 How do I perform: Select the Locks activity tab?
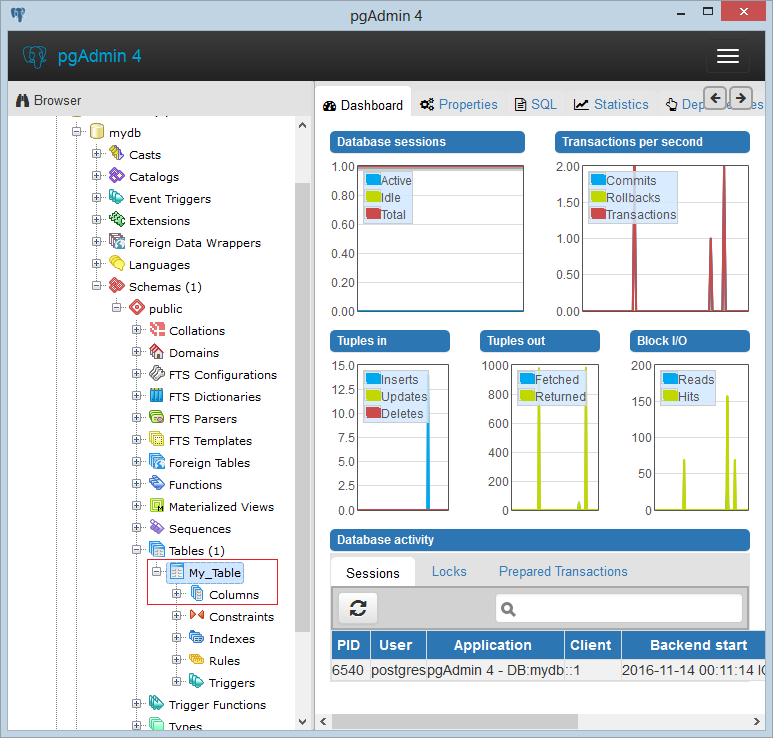(449, 572)
